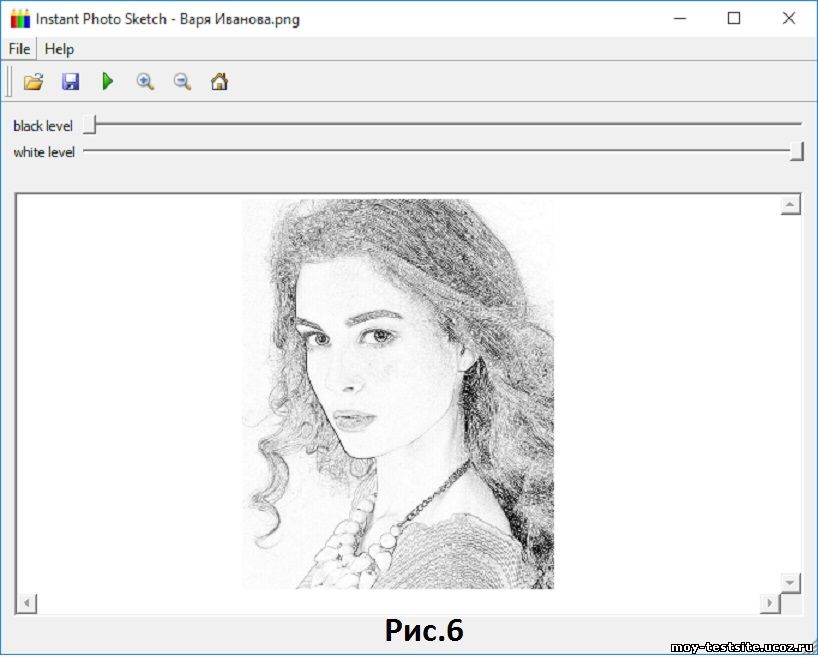This screenshot has width=818, height=657.
Task: Close the Instant Photo Sketch window
Action: click(x=788, y=19)
